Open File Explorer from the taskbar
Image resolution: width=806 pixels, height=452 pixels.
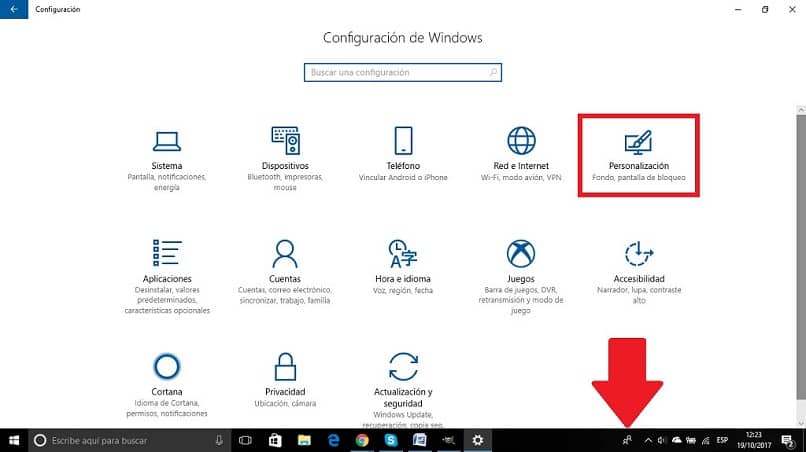pos(304,440)
